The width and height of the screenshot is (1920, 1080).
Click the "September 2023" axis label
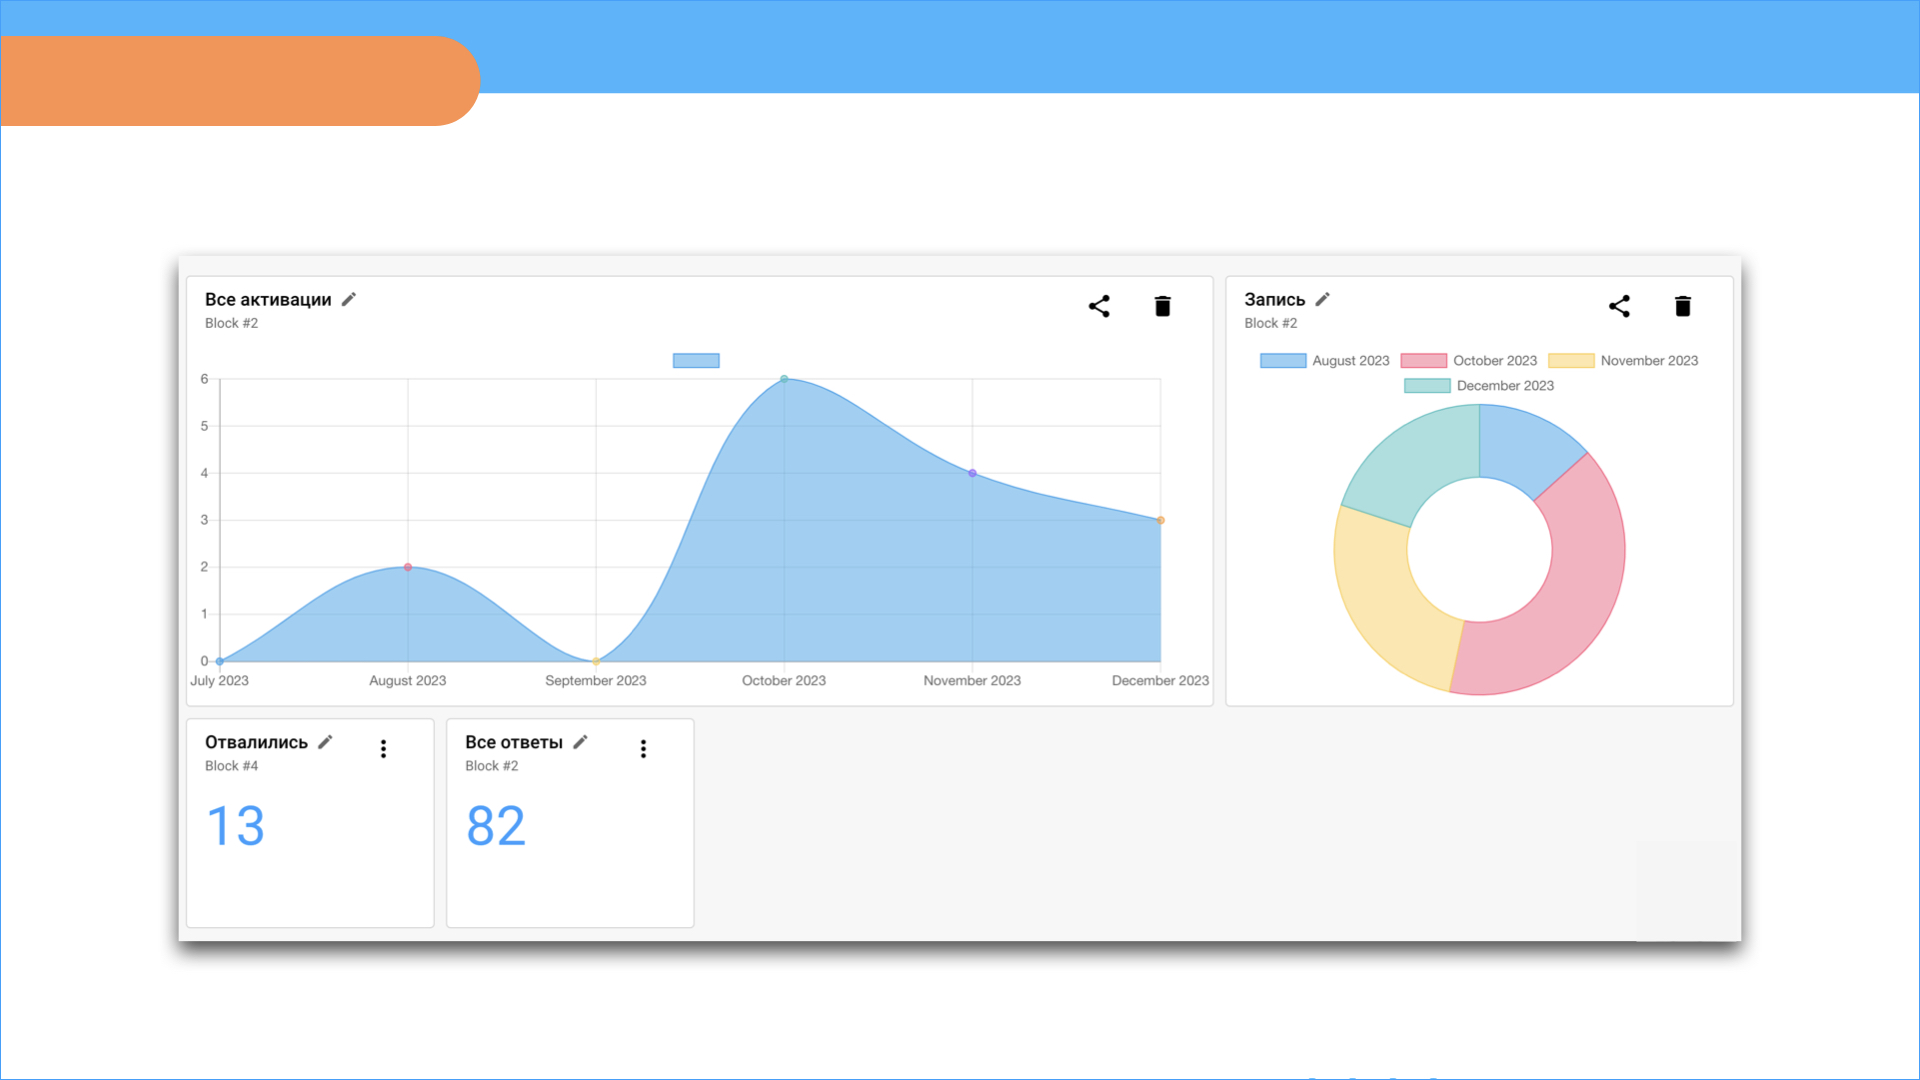596,680
